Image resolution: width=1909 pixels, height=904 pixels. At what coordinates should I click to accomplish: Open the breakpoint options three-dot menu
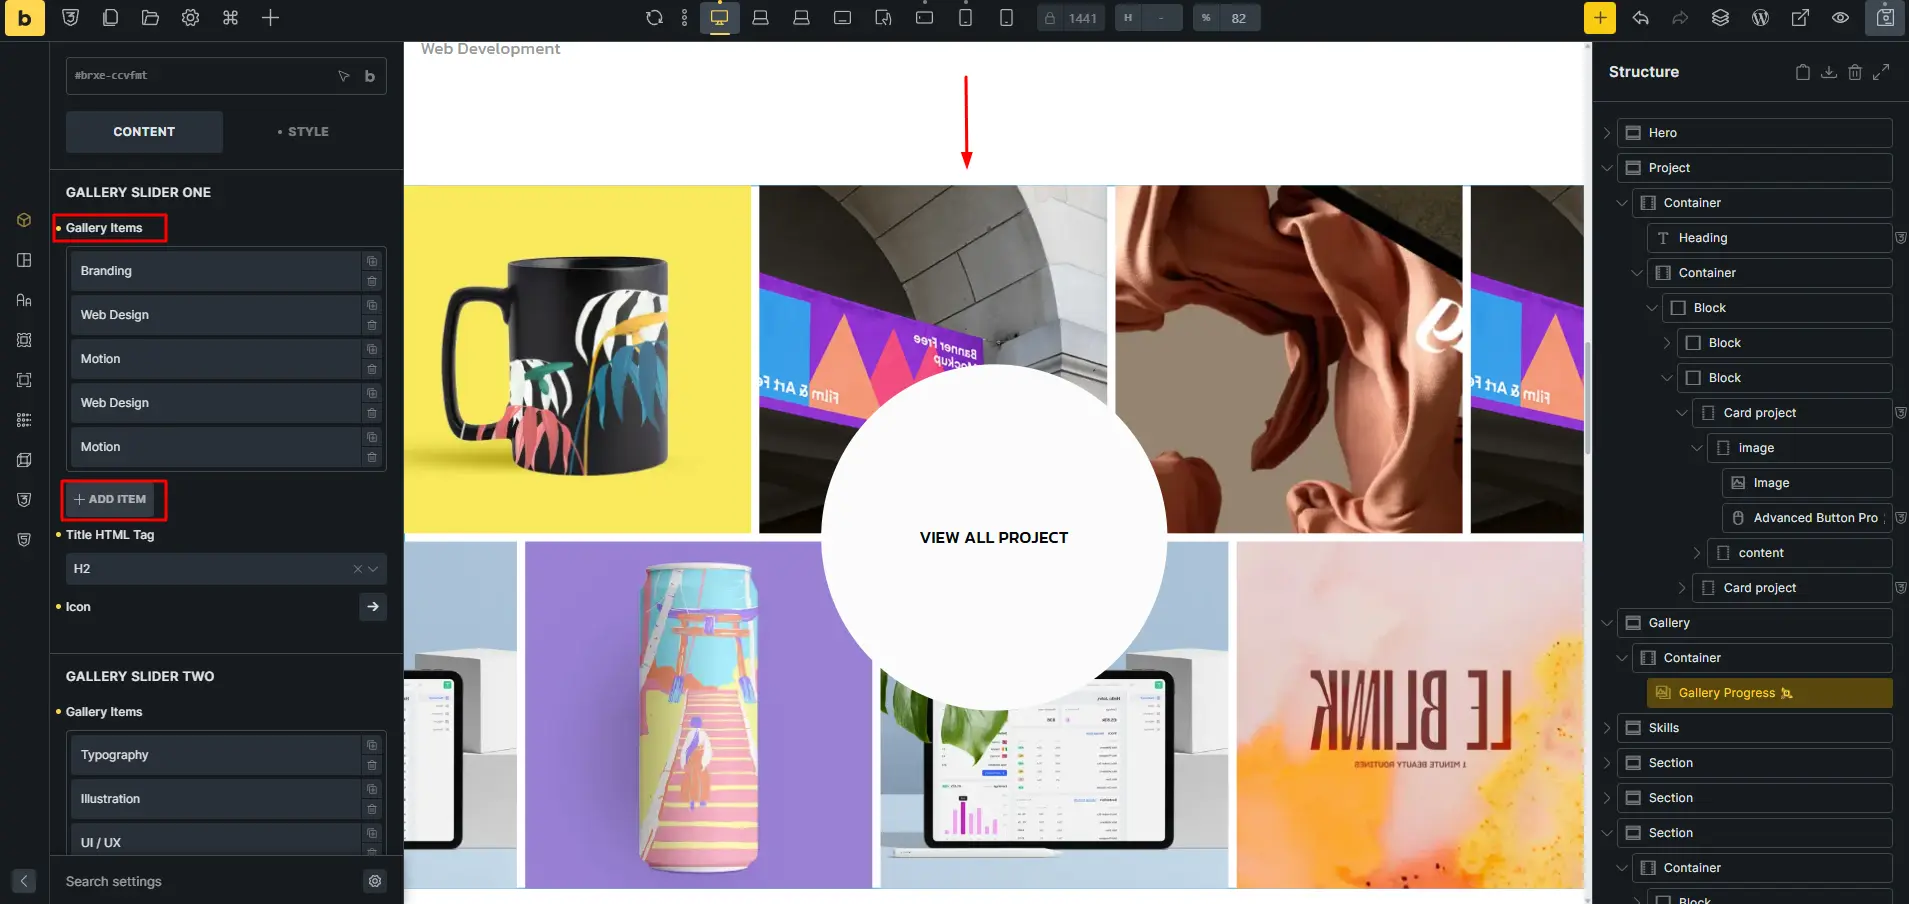684,18
